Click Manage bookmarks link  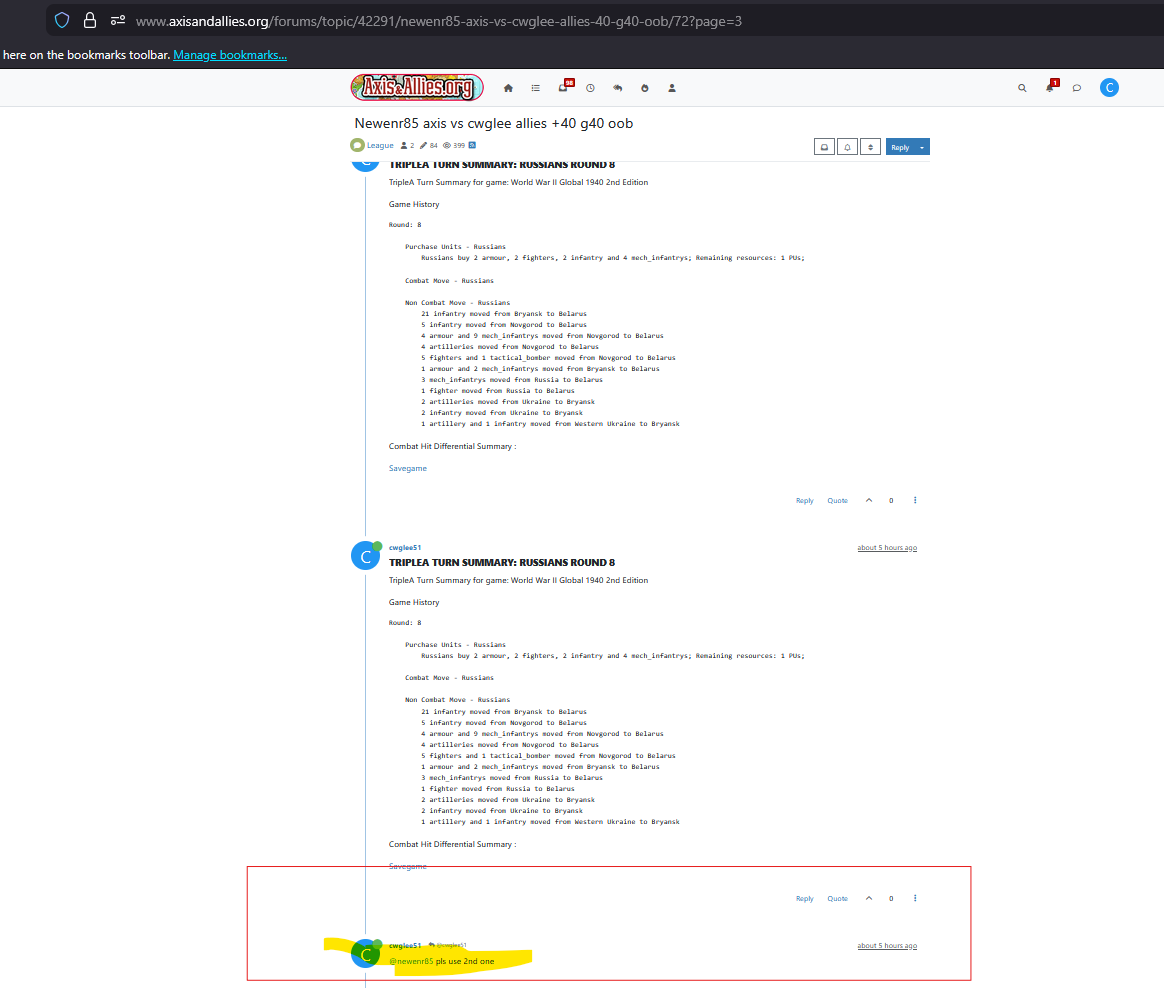[x=230, y=55]
